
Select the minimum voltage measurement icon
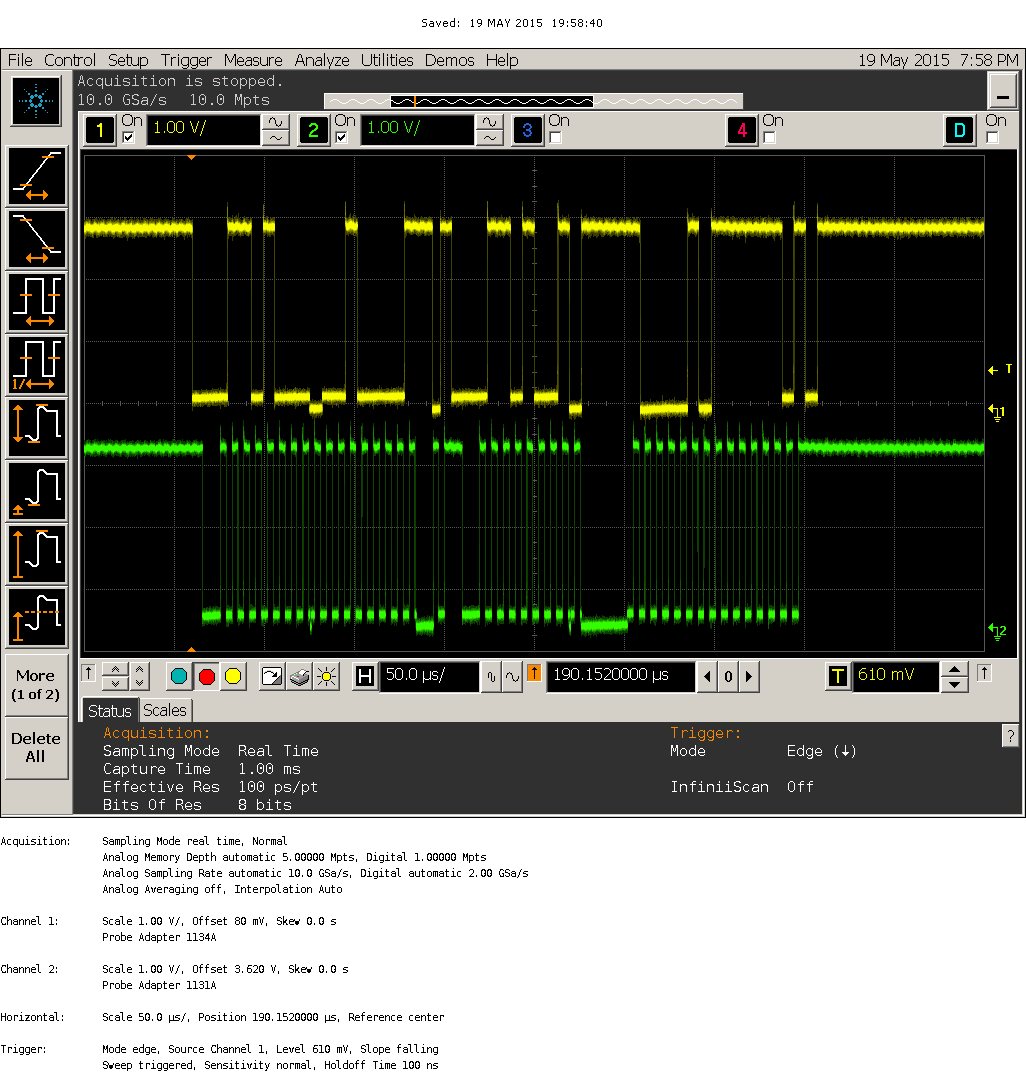pyautogui.click(x=37, y=491)
